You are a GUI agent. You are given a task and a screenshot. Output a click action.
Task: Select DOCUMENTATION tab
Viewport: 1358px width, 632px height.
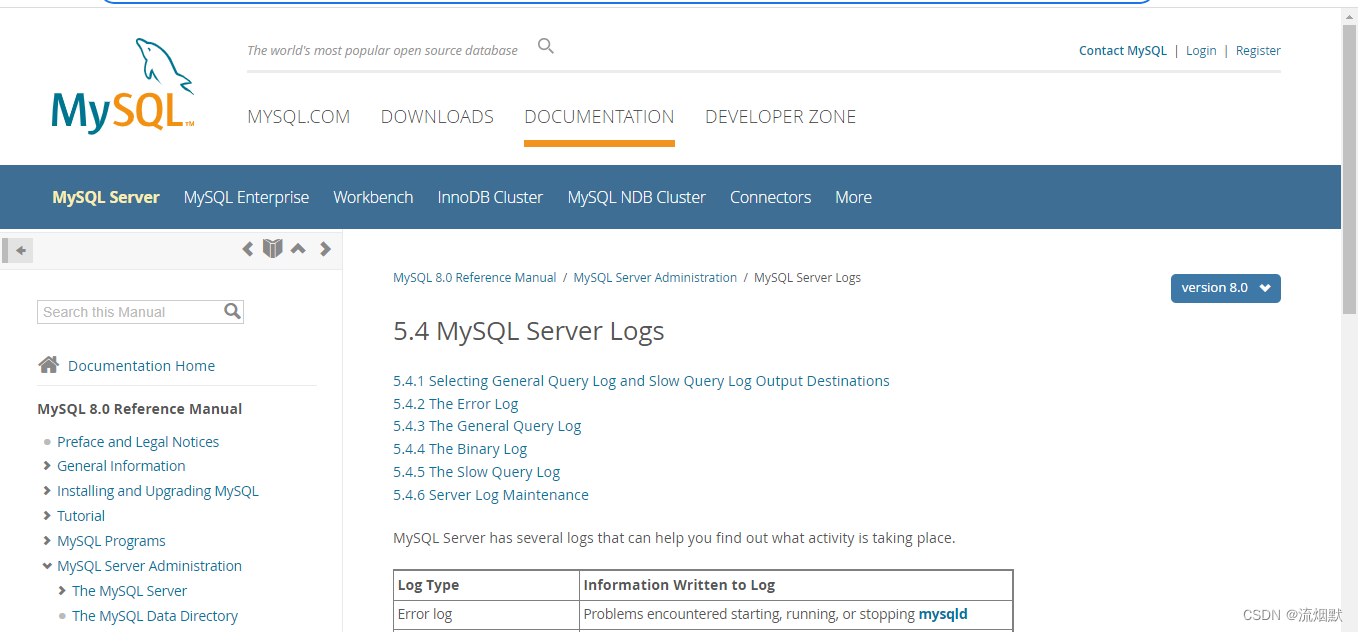click(599, 117)
